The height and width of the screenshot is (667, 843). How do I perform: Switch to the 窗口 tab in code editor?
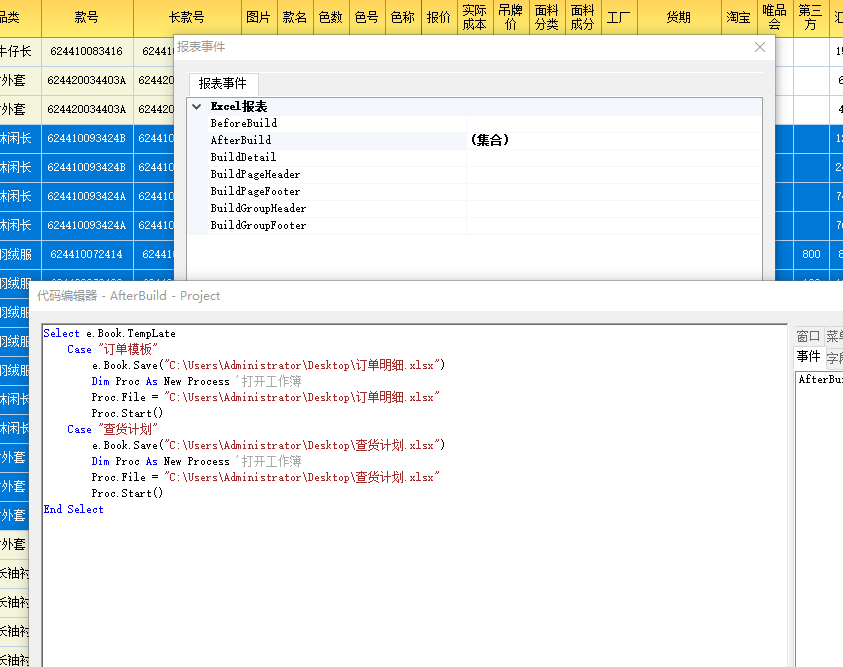click(808, 336)
